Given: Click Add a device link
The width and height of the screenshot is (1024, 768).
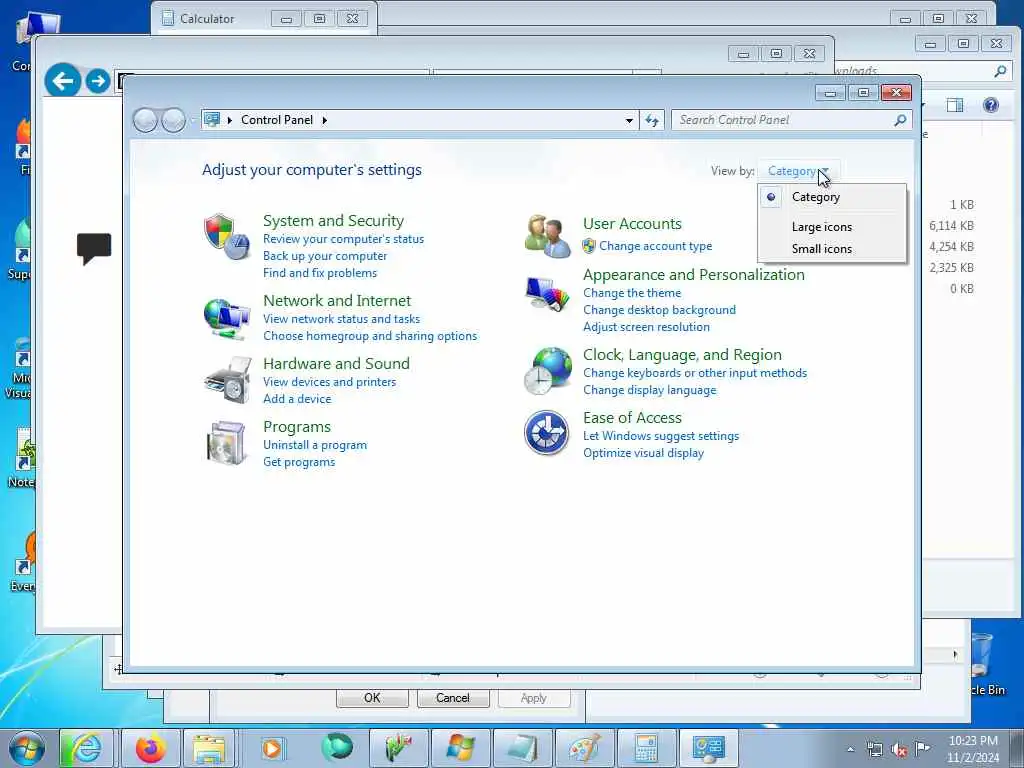Looking at the screenshot, I should click(297, 399).
